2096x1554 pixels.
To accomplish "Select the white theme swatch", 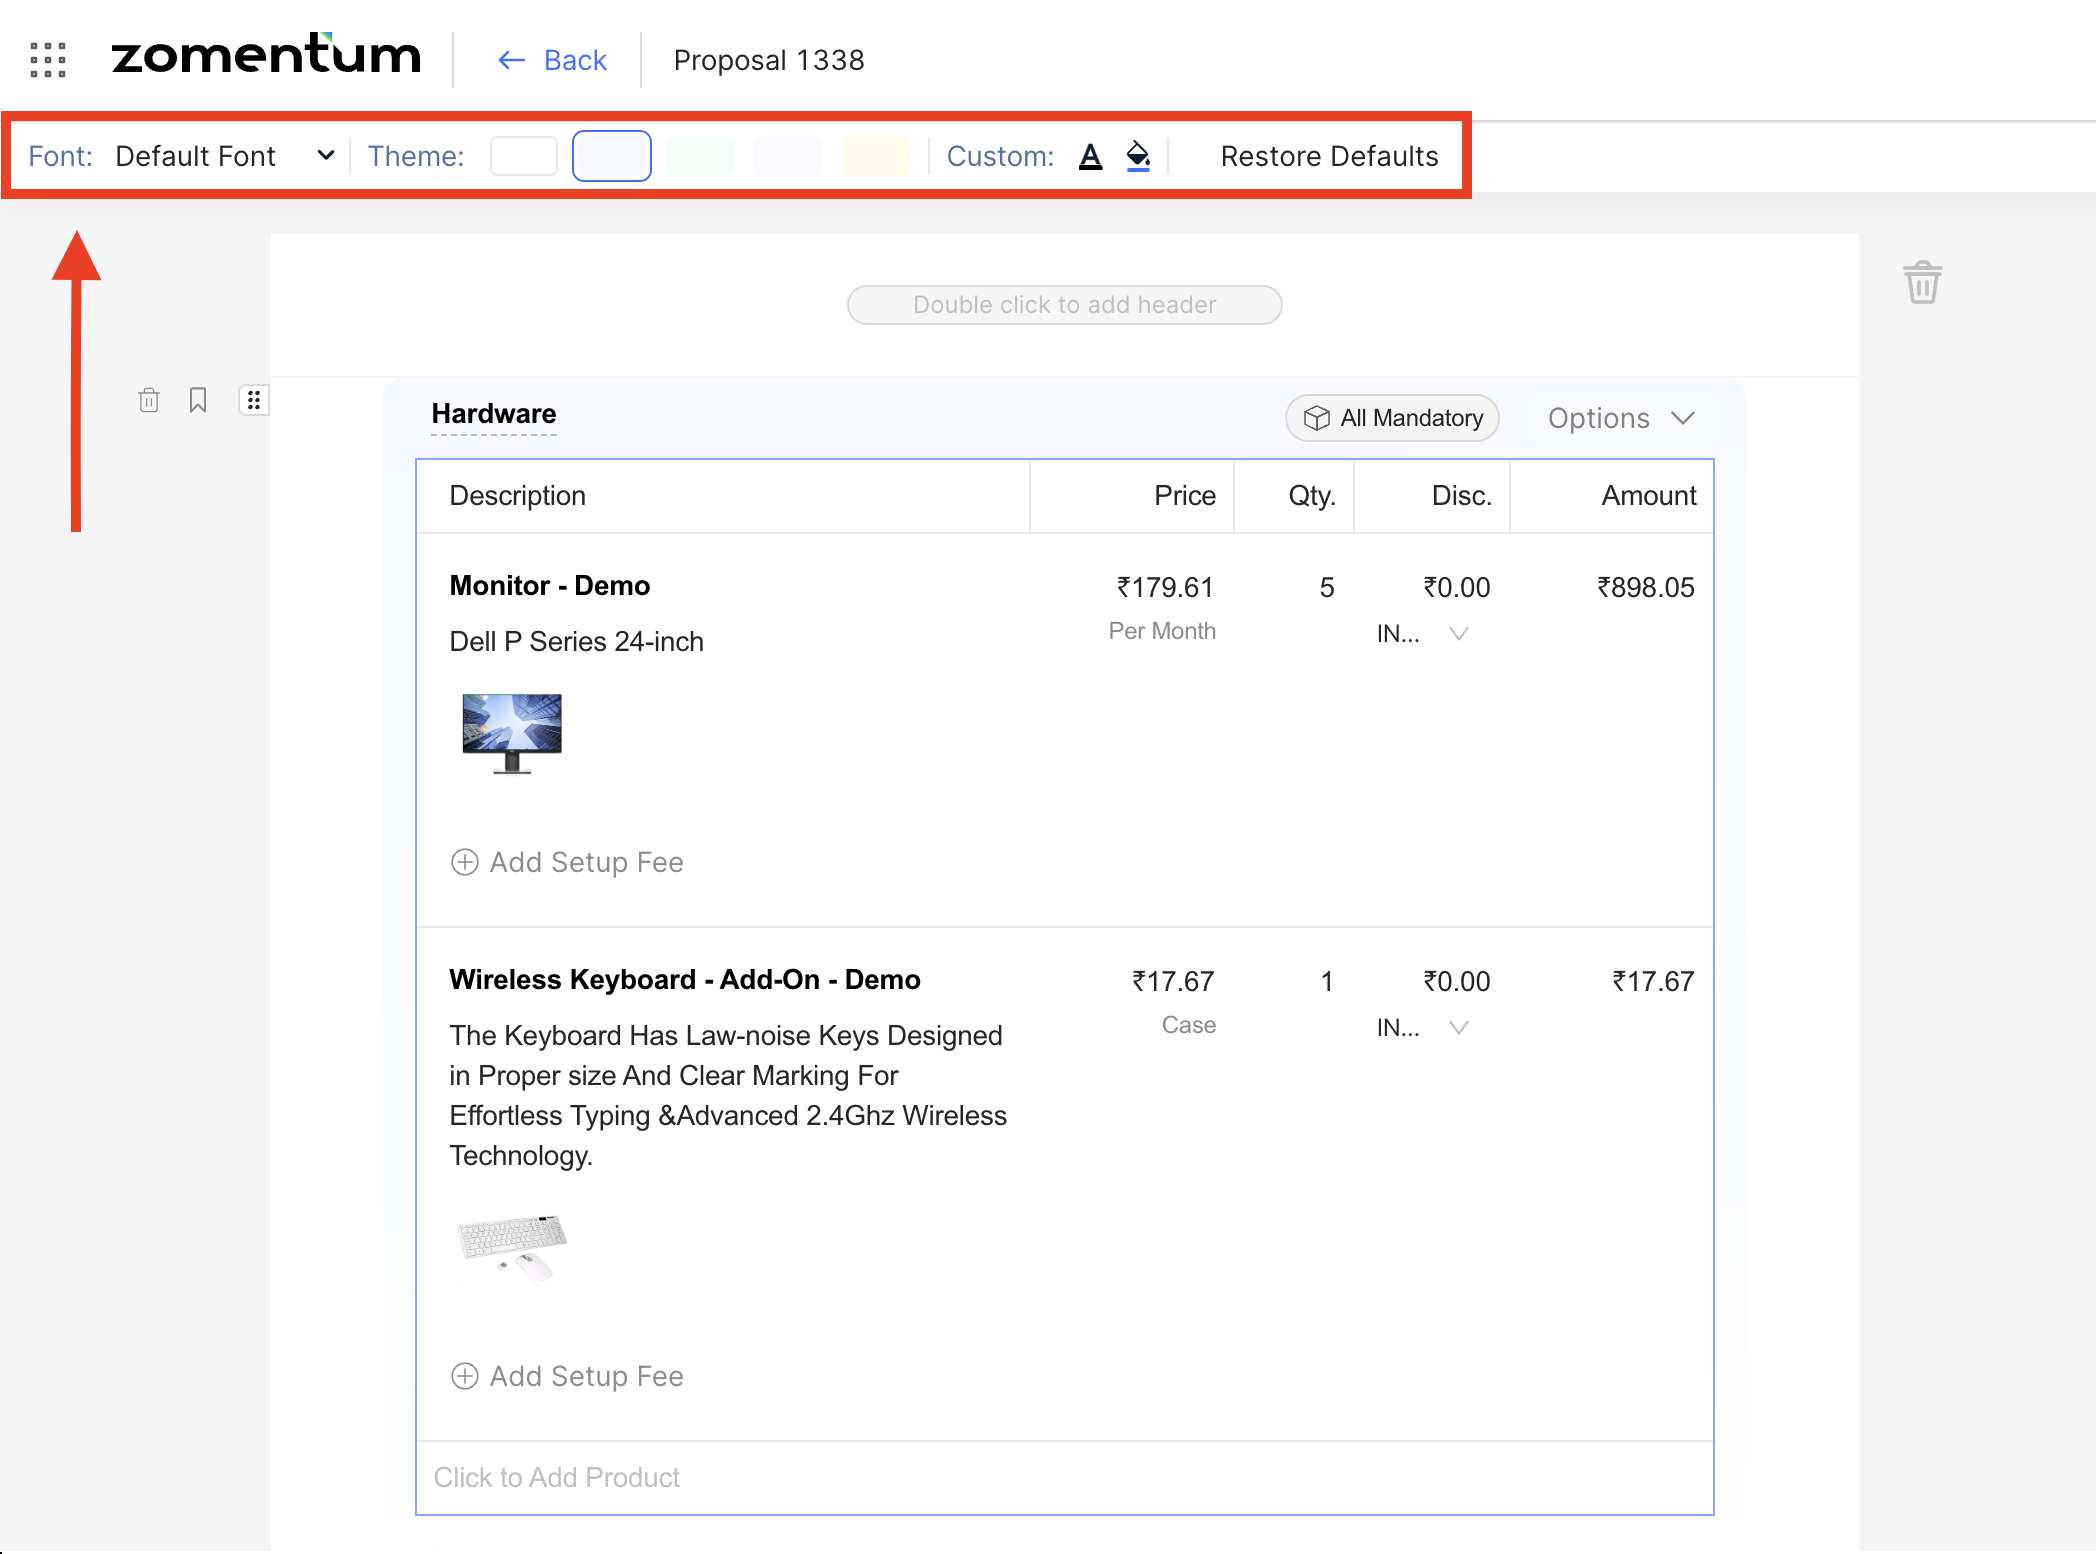I will (x=523, y=157).
